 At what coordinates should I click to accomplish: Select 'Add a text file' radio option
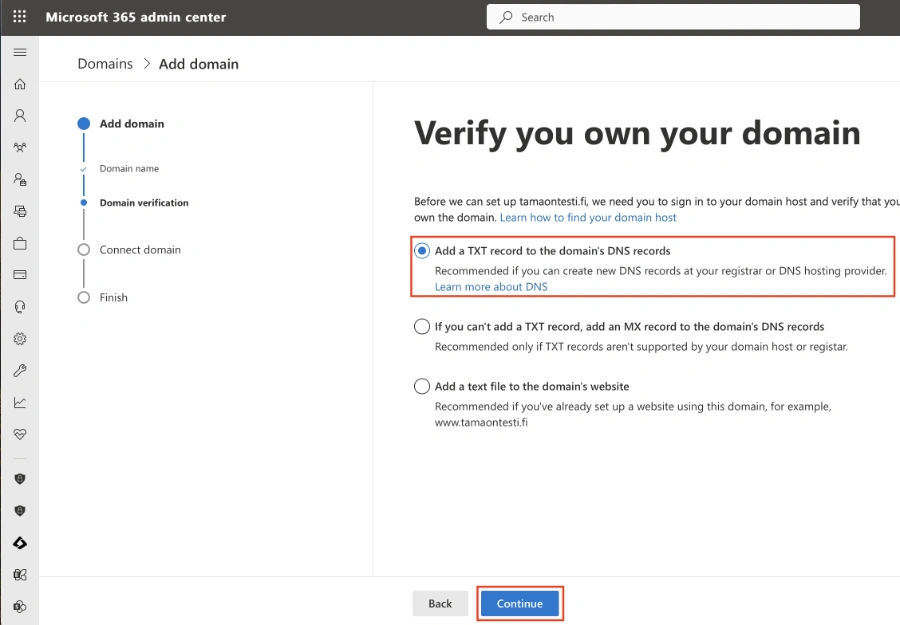[422, 386]
